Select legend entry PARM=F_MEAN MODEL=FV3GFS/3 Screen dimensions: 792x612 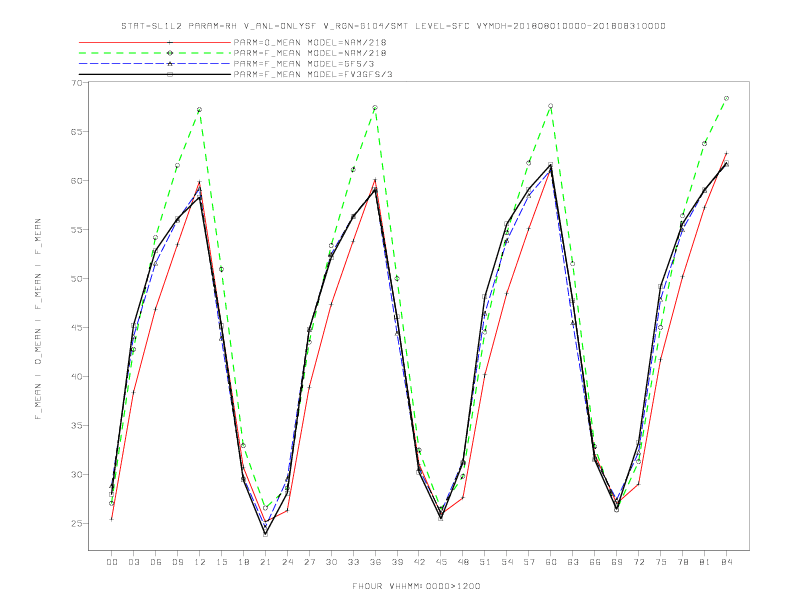click(x=313, y=74)
